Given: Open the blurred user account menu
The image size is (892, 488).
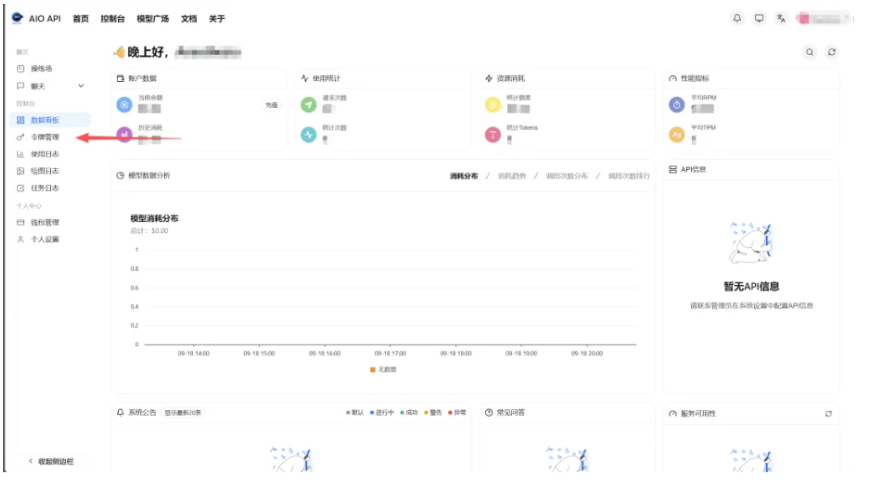Looking at the screenshot, I should [824, 19].
